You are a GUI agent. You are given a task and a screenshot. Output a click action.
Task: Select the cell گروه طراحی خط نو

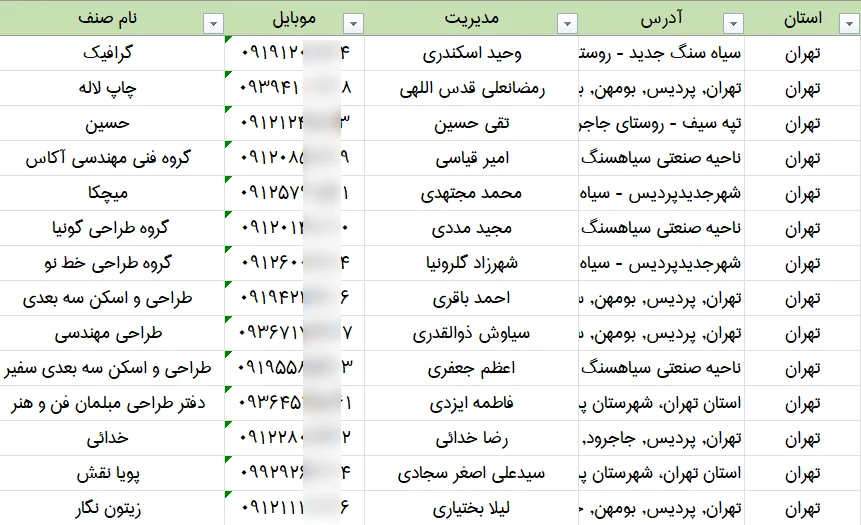(x=112, y=263)
